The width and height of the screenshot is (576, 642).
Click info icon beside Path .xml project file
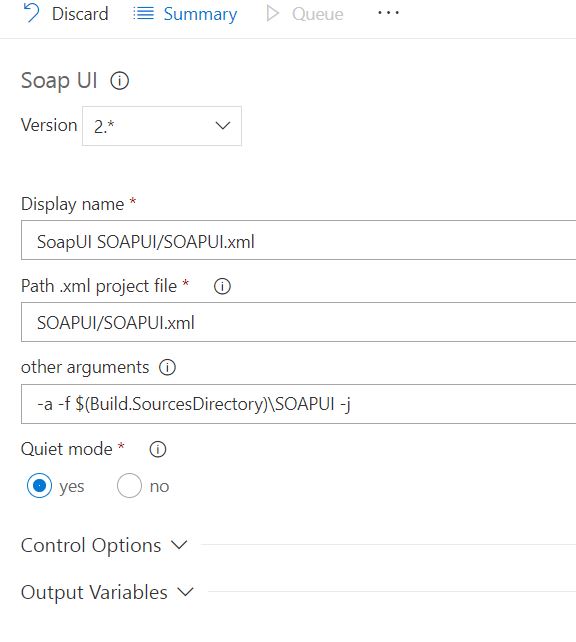coord(222,286)
